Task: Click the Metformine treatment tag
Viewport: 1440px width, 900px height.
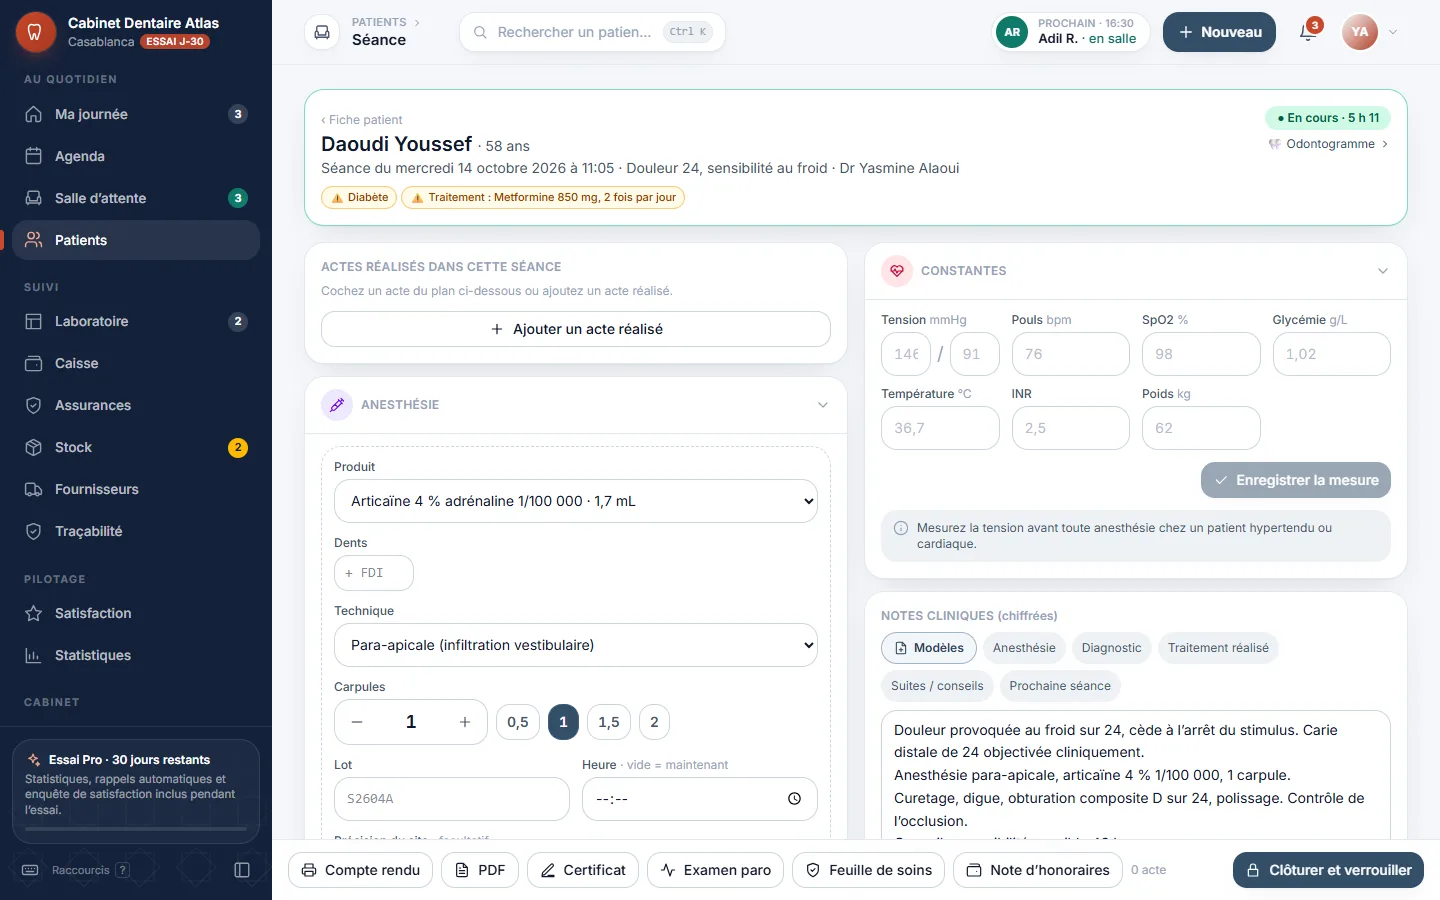Action: 543,197
